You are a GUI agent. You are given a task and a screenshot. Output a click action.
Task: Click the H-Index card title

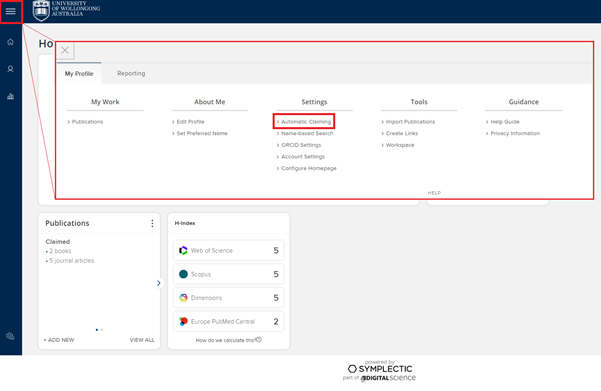point(185,223)
